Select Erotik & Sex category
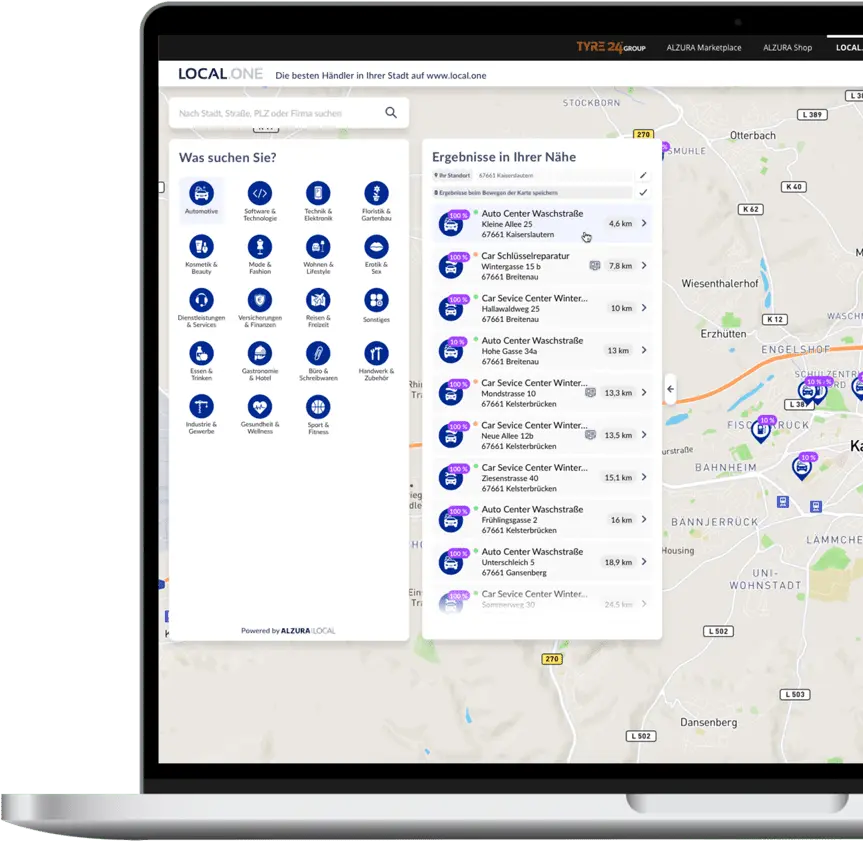This screenshot has width=863, height=842. [x=376, y=247]
